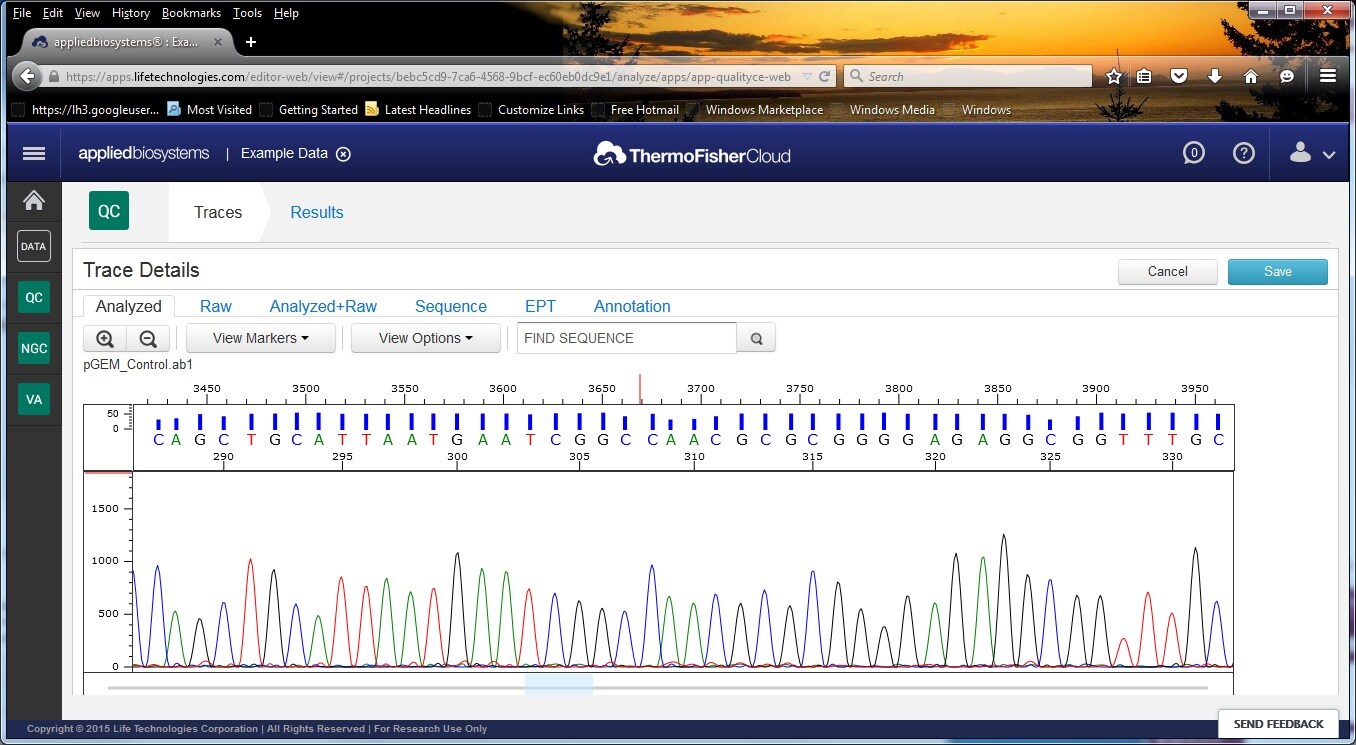The height and width of the screenshot is (745, 1356).
Task: Click the FIND SEQUENCE input field
Action: click(627, 338)
